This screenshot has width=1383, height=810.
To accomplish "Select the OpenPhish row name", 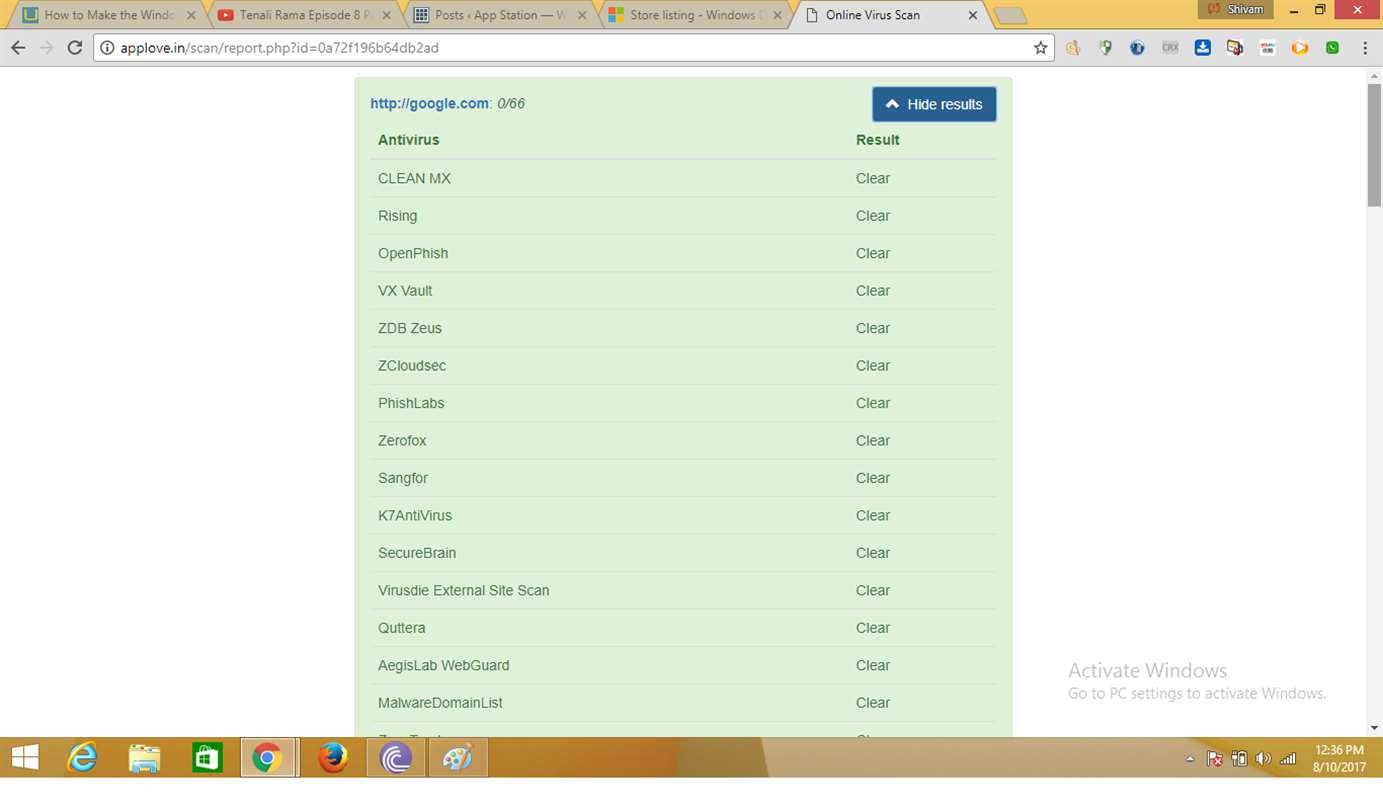I will [413, 253].
